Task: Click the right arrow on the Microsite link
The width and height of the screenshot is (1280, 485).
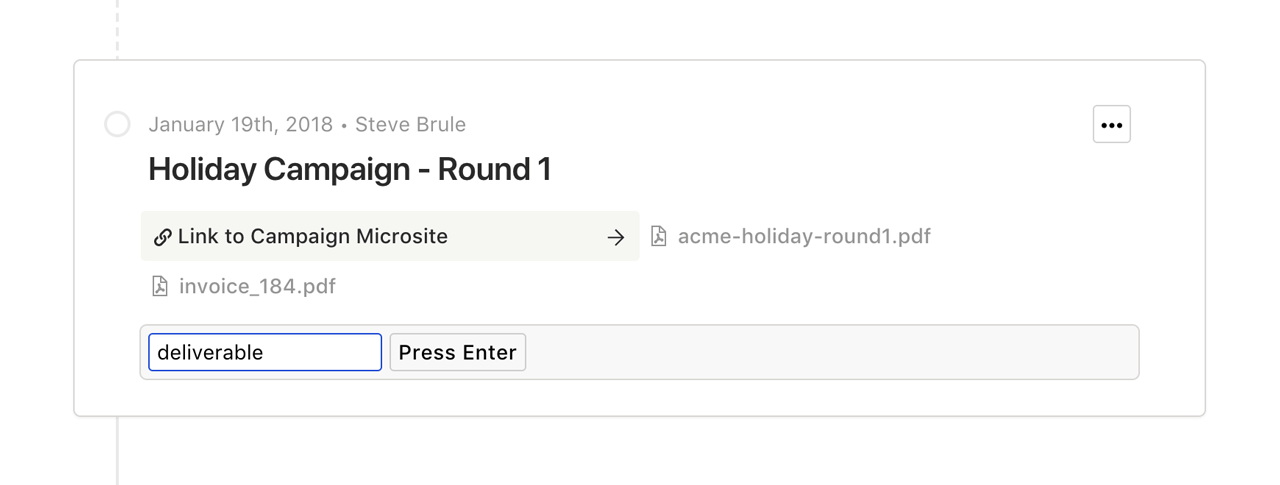Action: pos(616,237)
